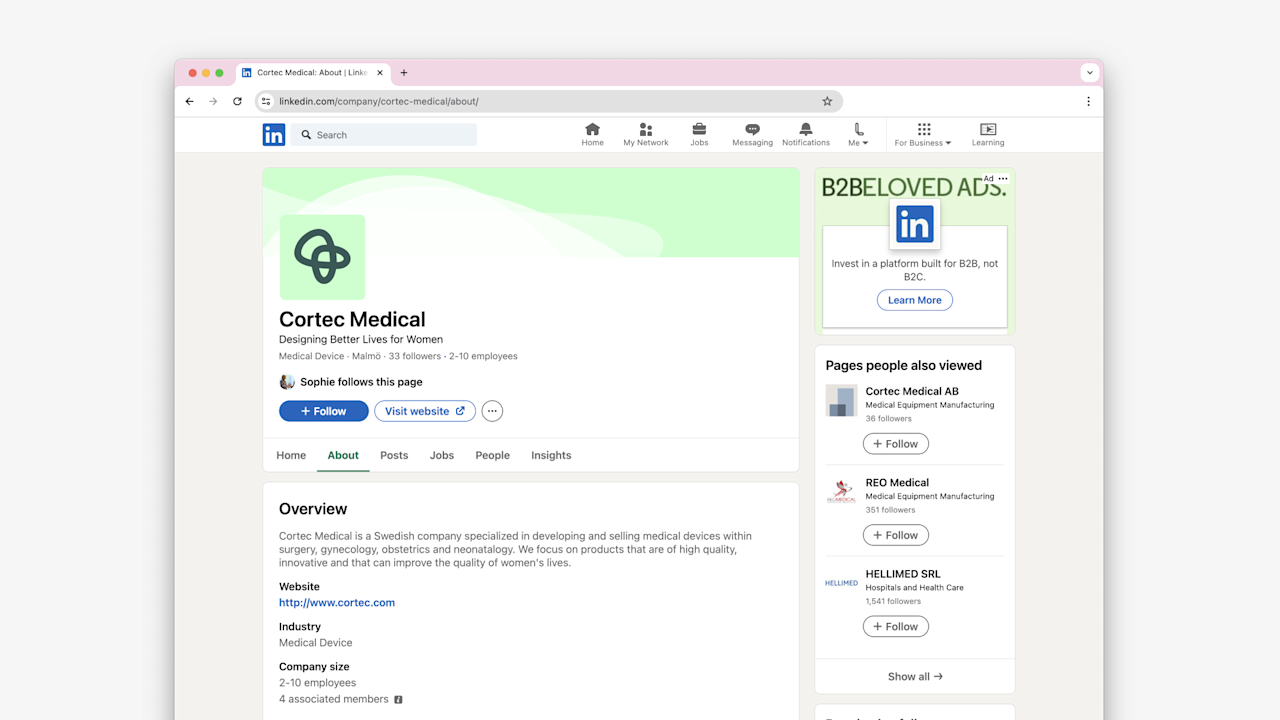
Task: Follow Cortec Medical AB
Action: [896, 444]
